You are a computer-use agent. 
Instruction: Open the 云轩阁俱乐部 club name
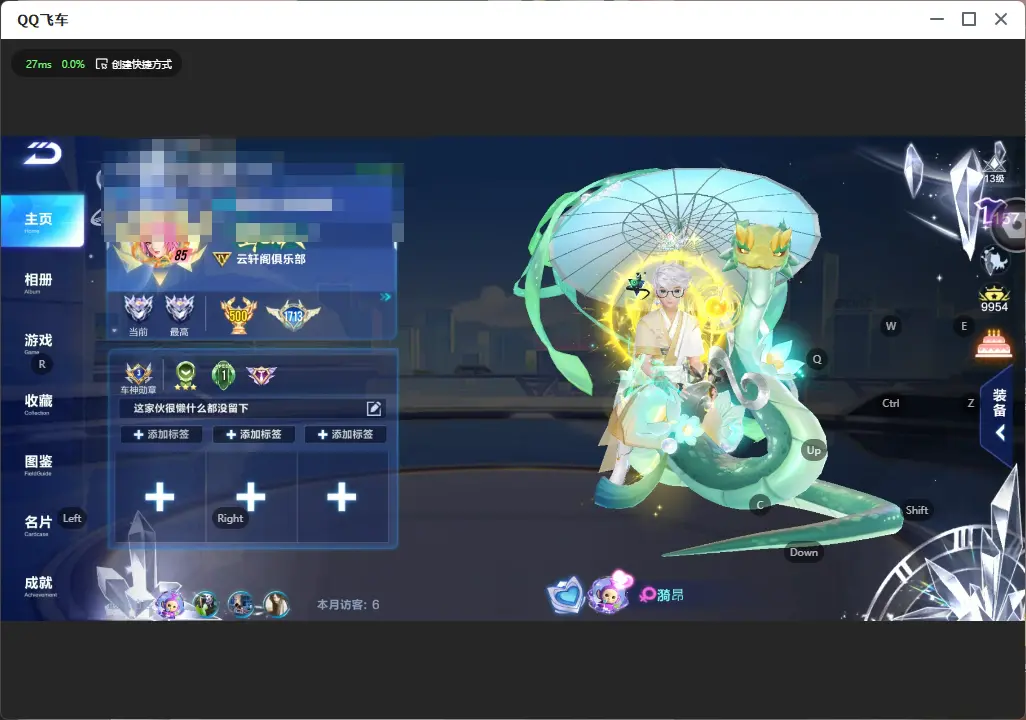(x=271, y=259)
